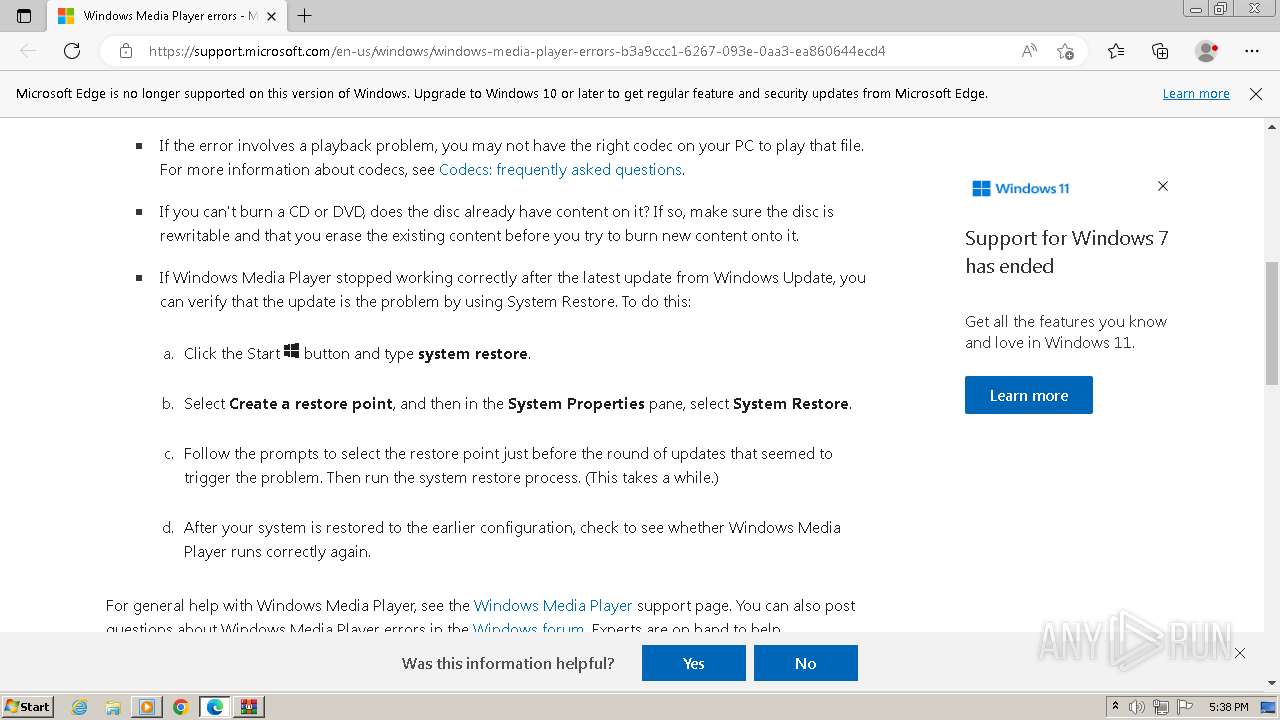1280x720 pixels.
Task: Select Microsoft Edge taskbar icon
Action: click(215, 707)
